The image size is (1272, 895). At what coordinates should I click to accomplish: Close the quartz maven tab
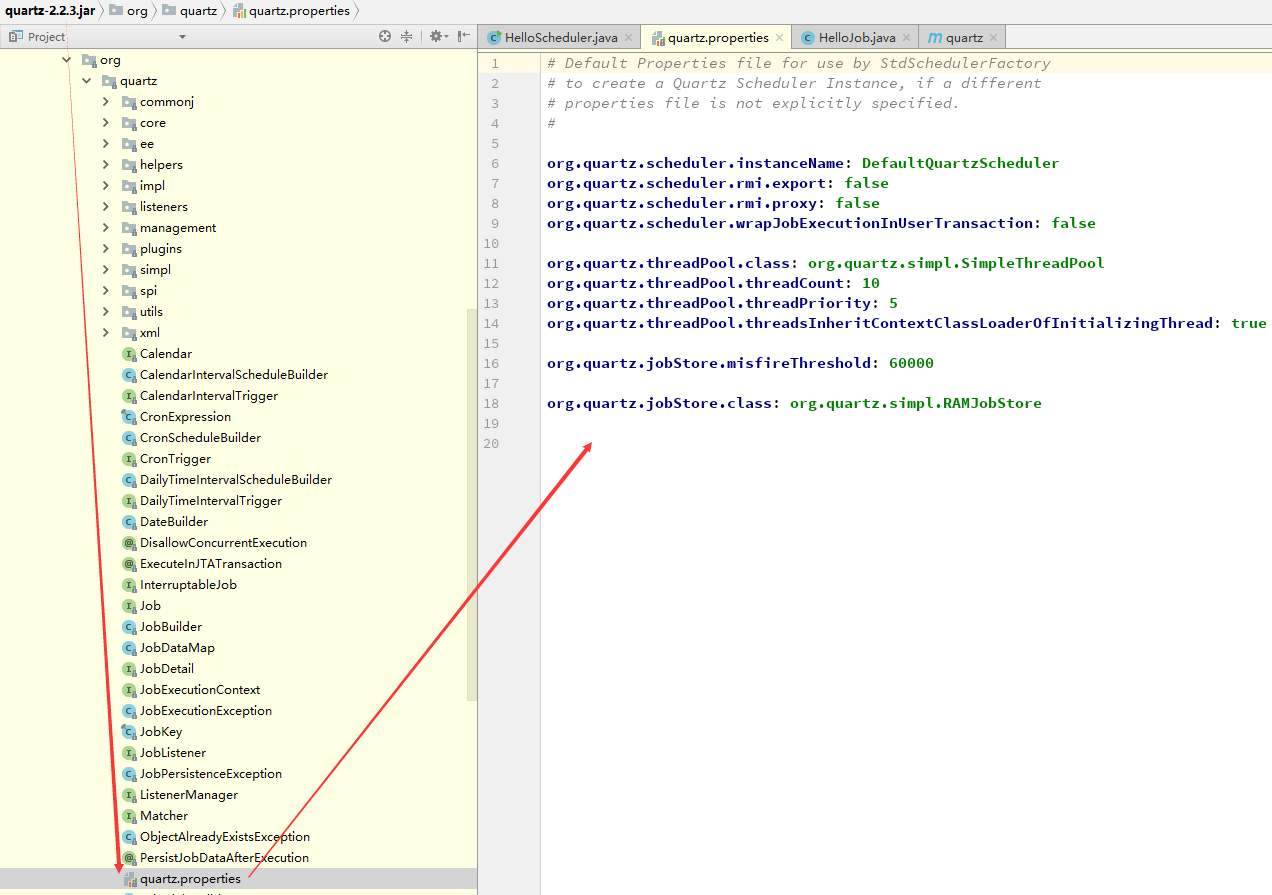coord(994,38)
